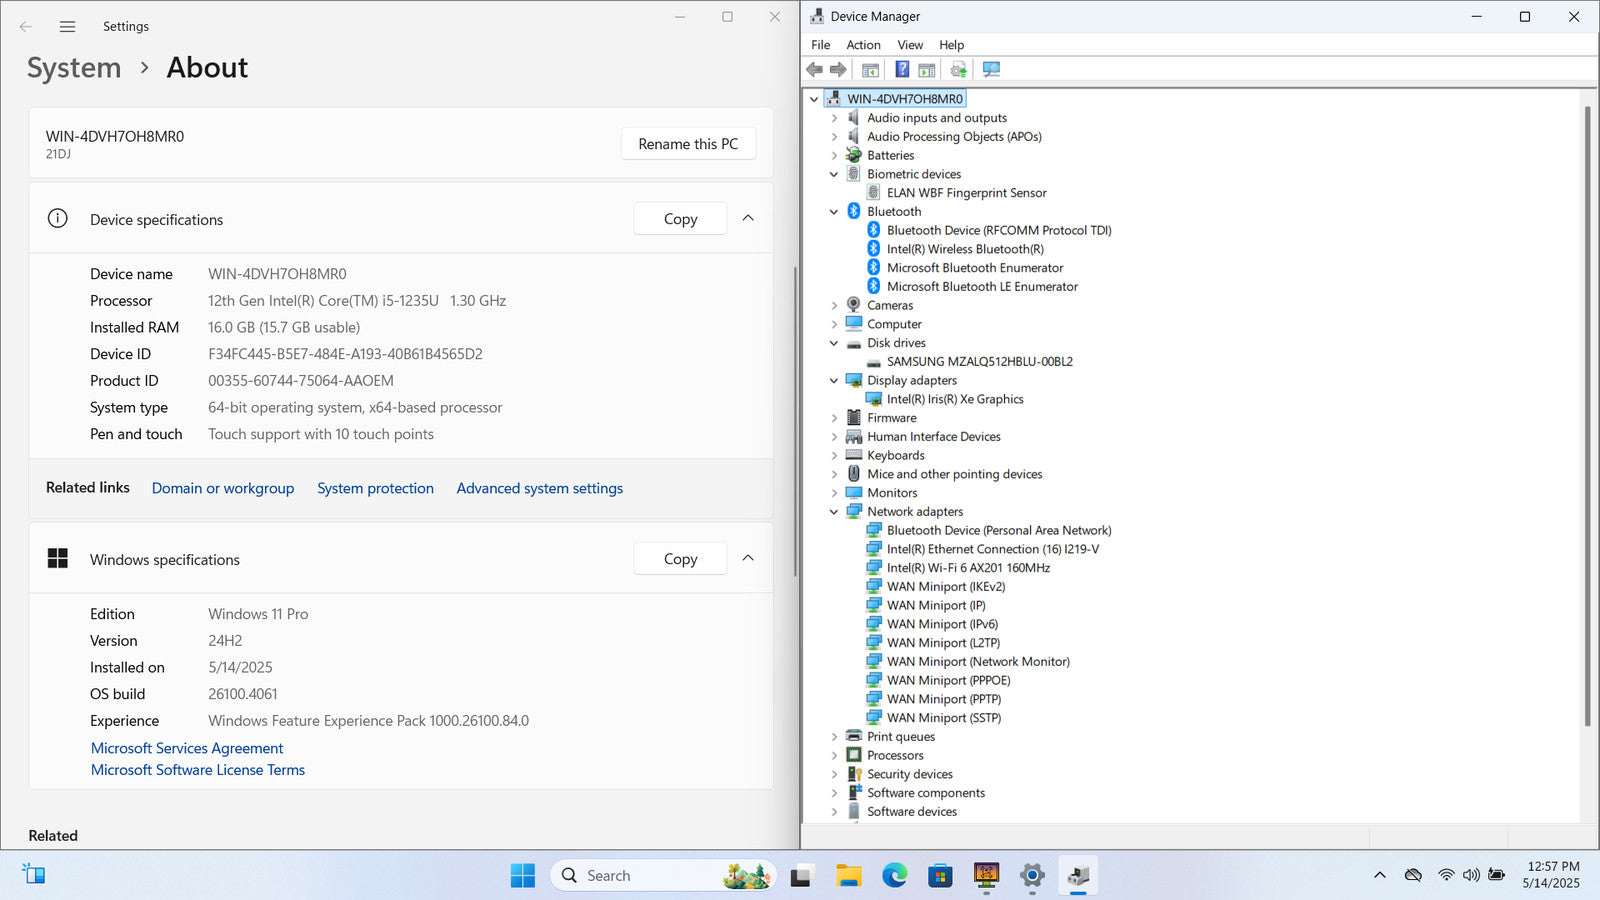Select the Intel(R) Iris(R) Xe Graphics device
Screen dimensions: 1600x900
(x=955, y=399)
